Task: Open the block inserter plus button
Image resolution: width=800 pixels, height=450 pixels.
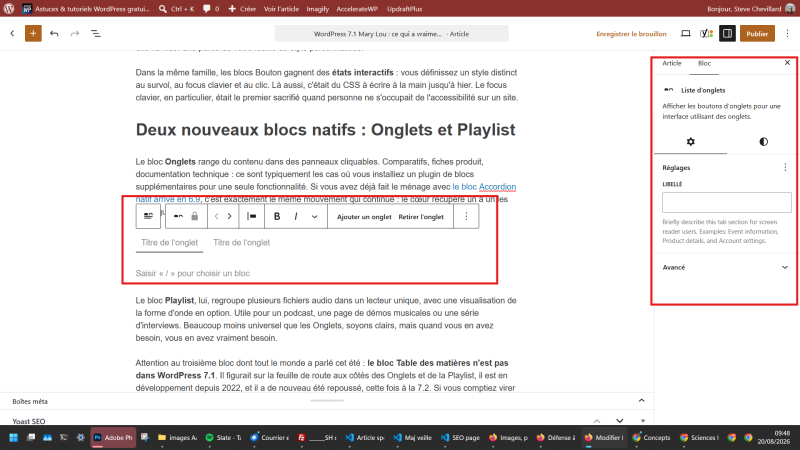Action: (33, 34)
